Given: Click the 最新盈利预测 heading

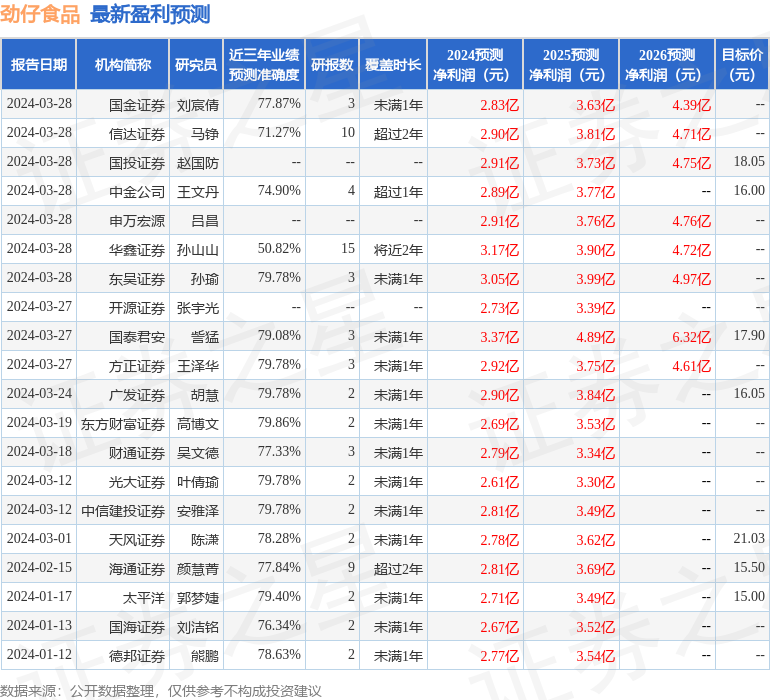Looking at the screenshot, I should [150, 14].
